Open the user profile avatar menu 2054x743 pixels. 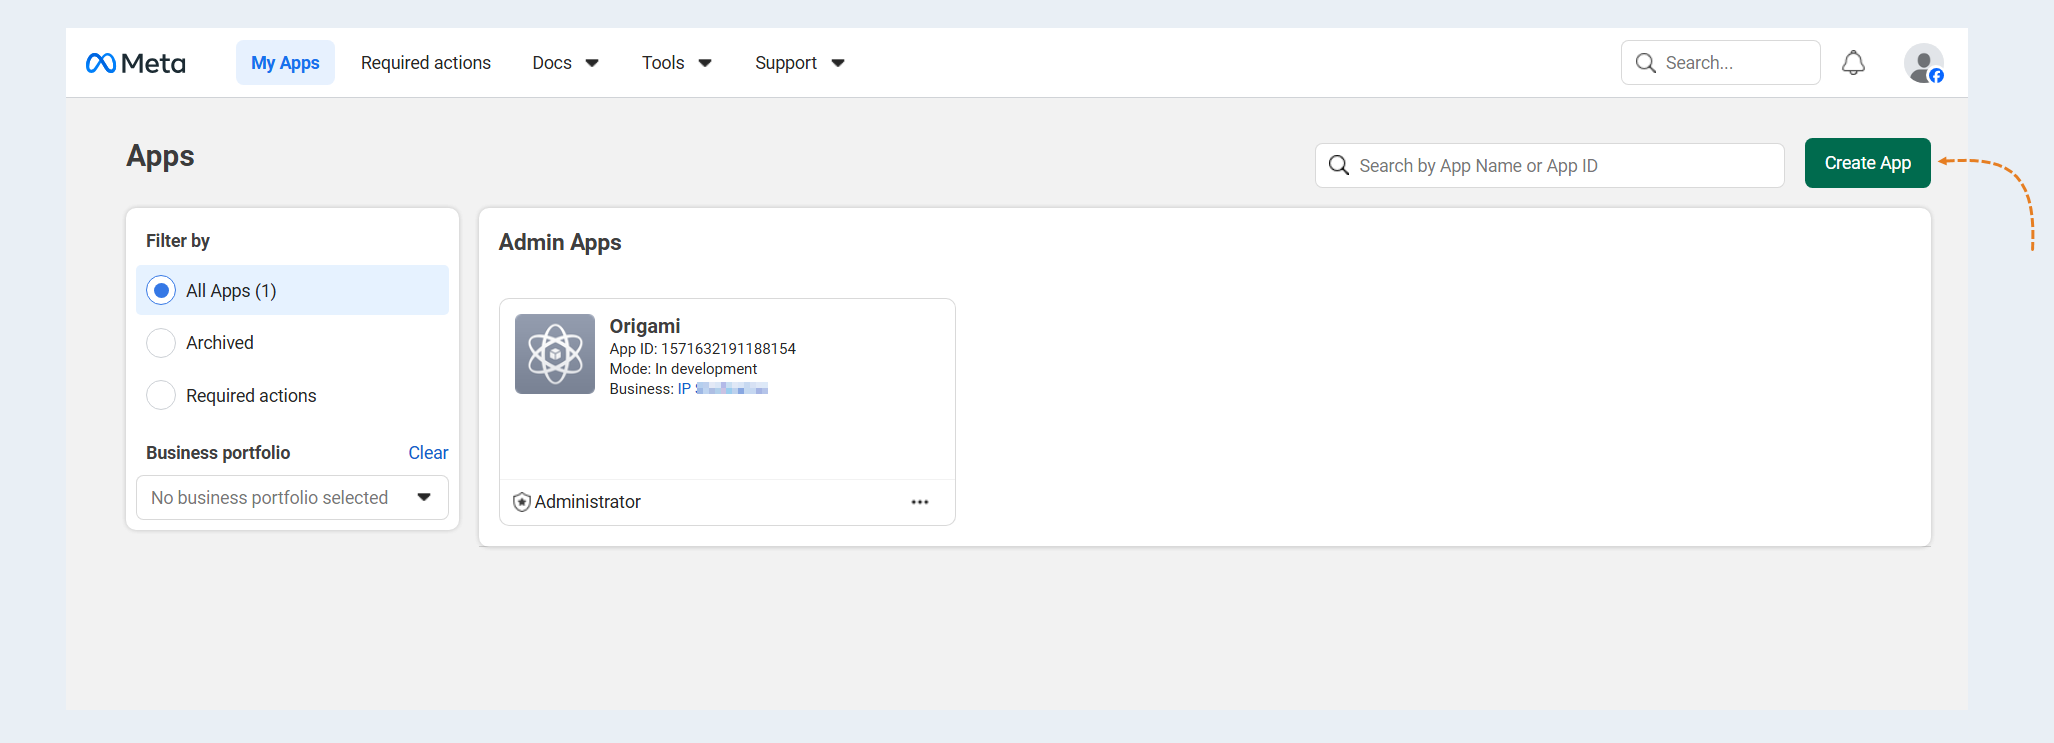[1924, 63]
